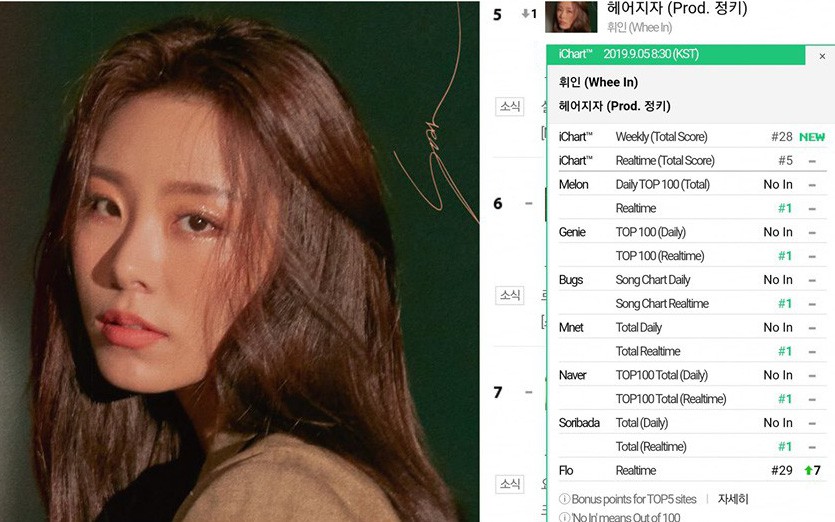Click the green NEW badge on Weekly row
835x522 pixels.
point(812,137)
